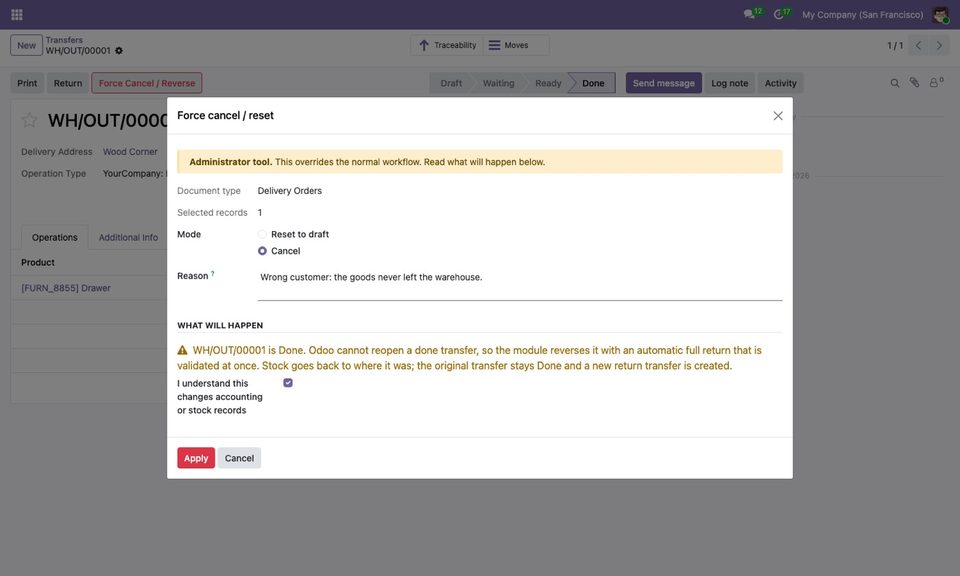The height and width of the screenshot is (576, 960).
Task: Go to the next record arrow
Action: pos(939,45)
